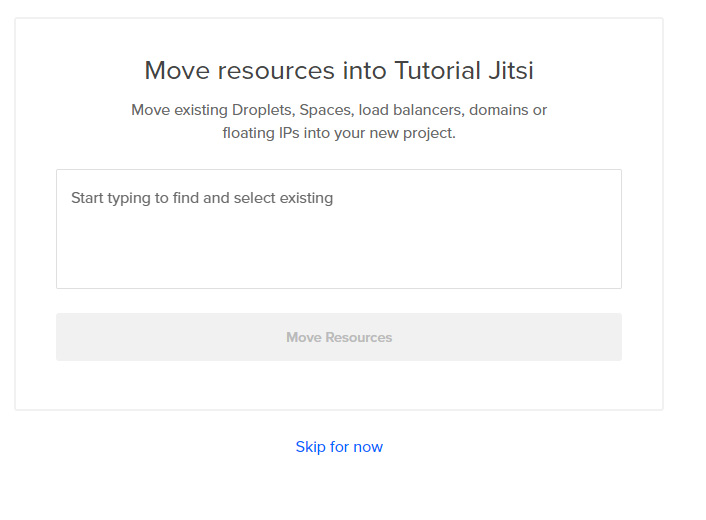Screen dimensions: 706x520
Task: Click the 'Tutorial Jitsi' project name in heading
Action: coord(464,71)
